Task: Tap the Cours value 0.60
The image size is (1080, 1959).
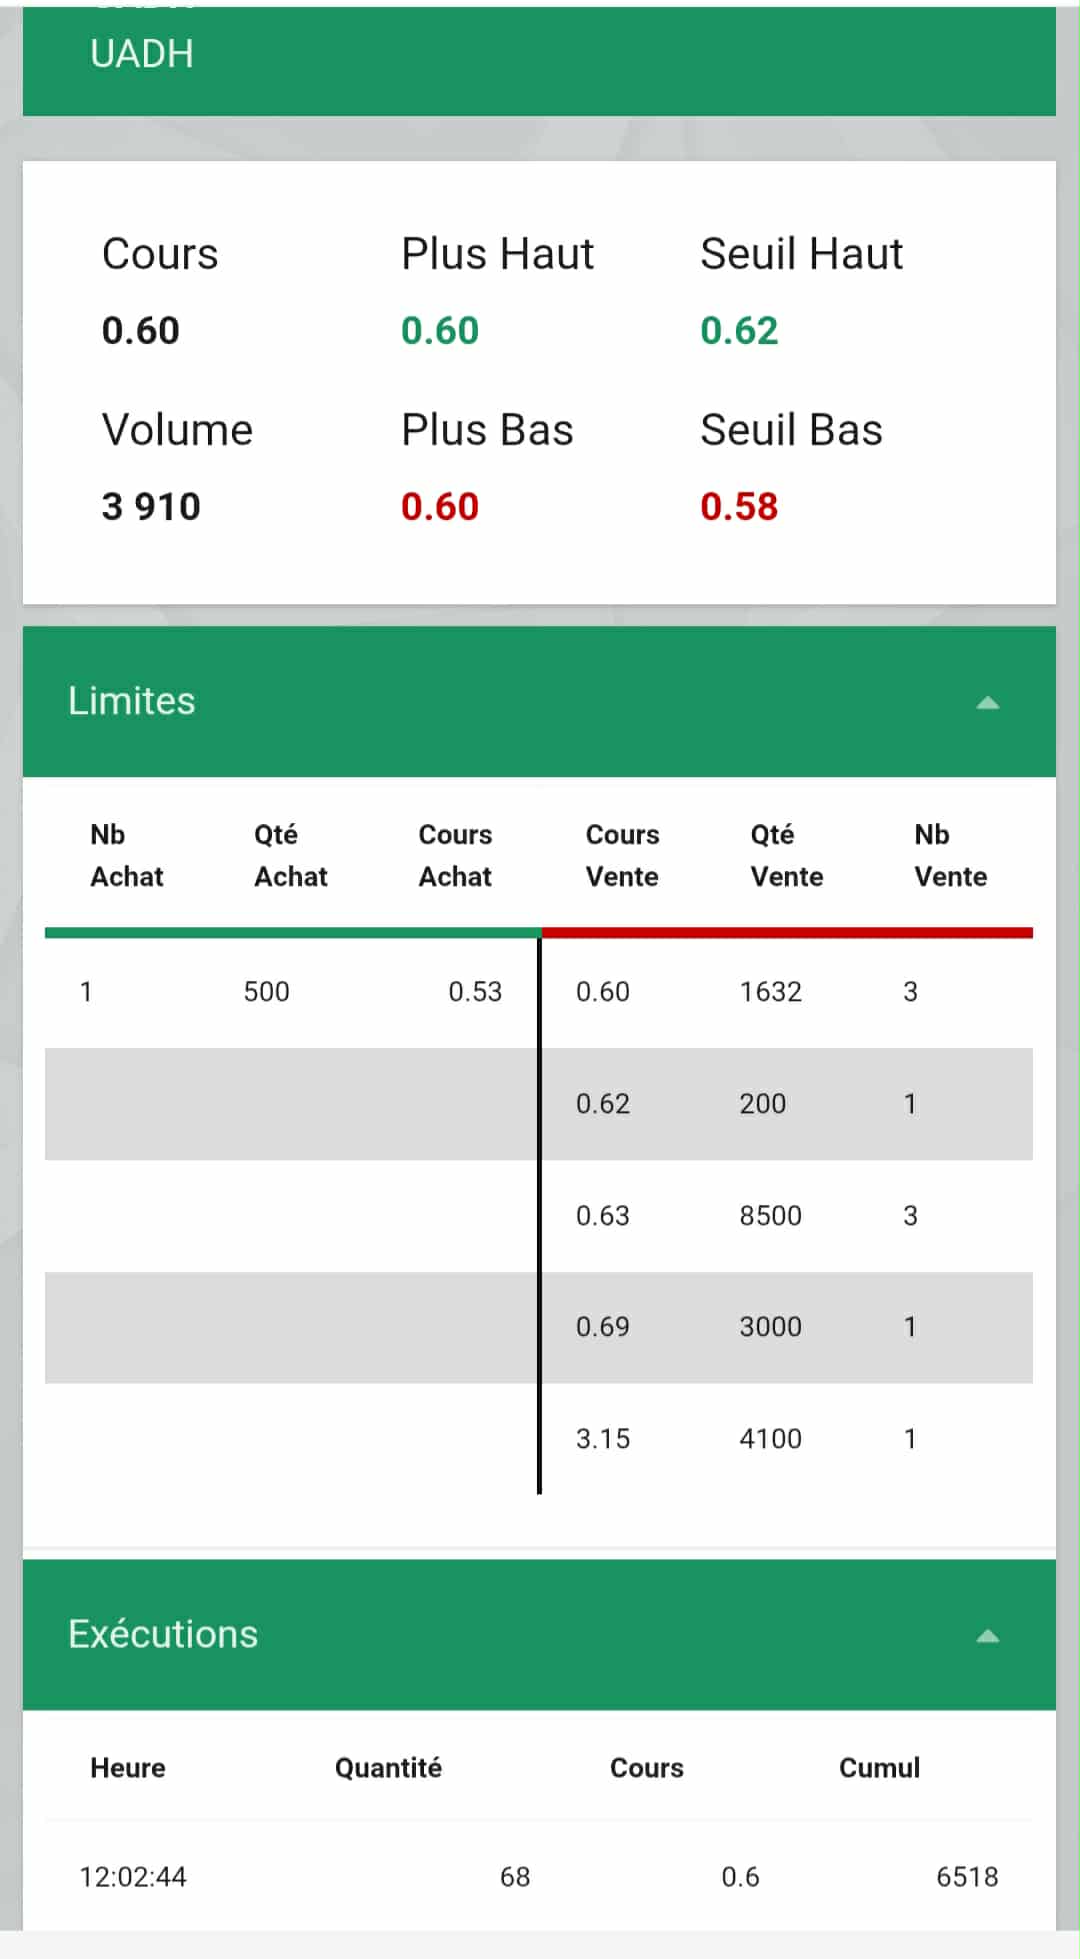Action: [x=141, y=331]
